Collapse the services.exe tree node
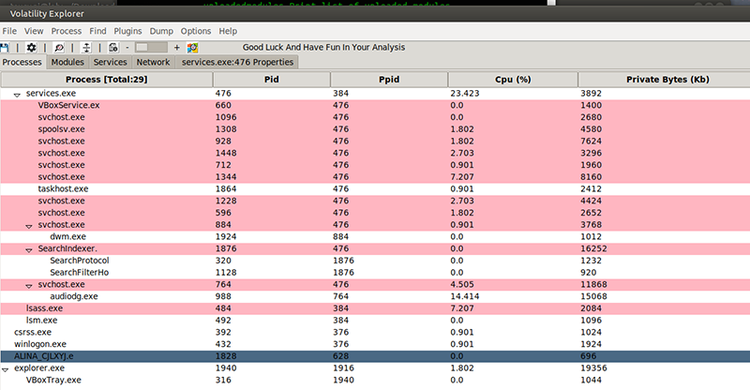The width and height of the screenshot is (750, 390). (x=17, y=95)
